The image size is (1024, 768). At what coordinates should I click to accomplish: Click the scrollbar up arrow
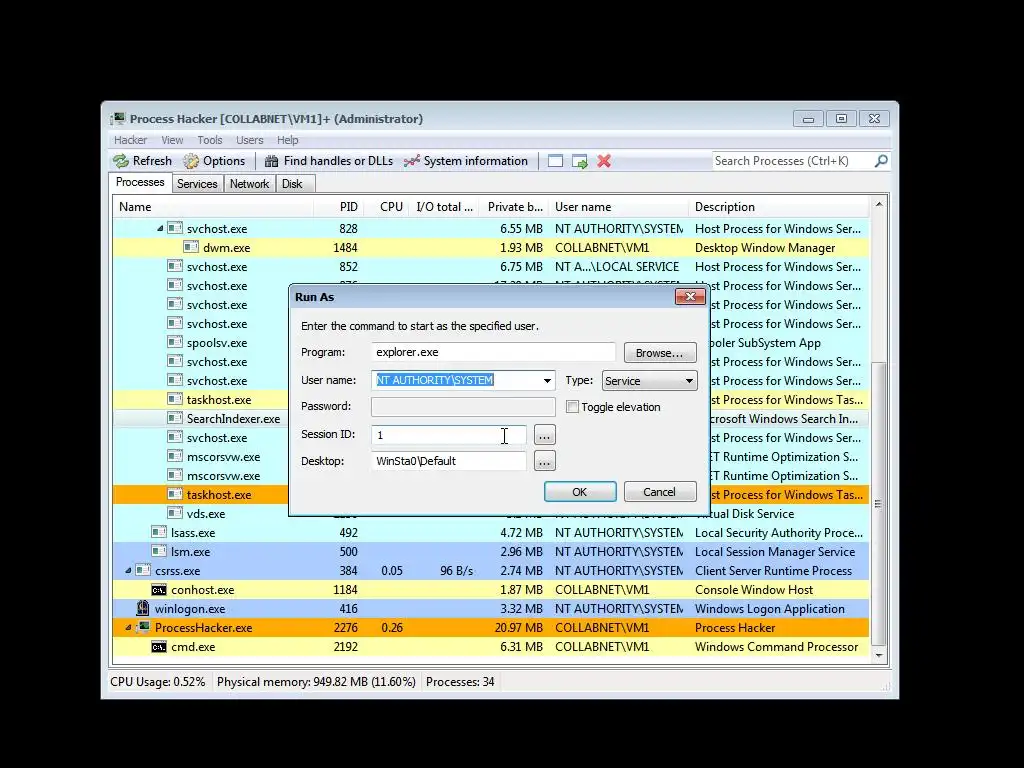point(879,204)
